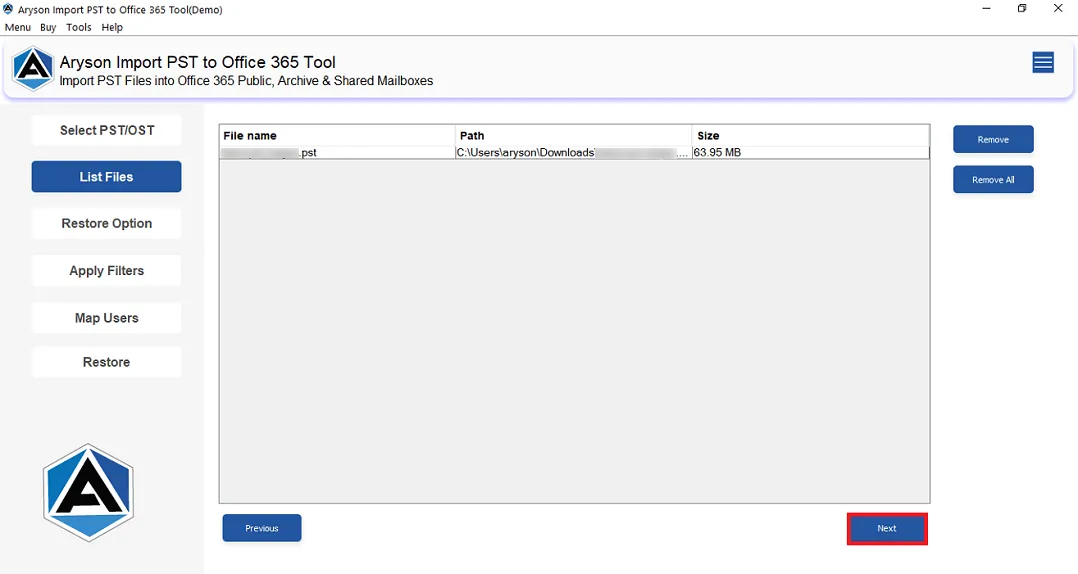
Task: Open the hamburger menu icon
Action: pos(1043,63)
